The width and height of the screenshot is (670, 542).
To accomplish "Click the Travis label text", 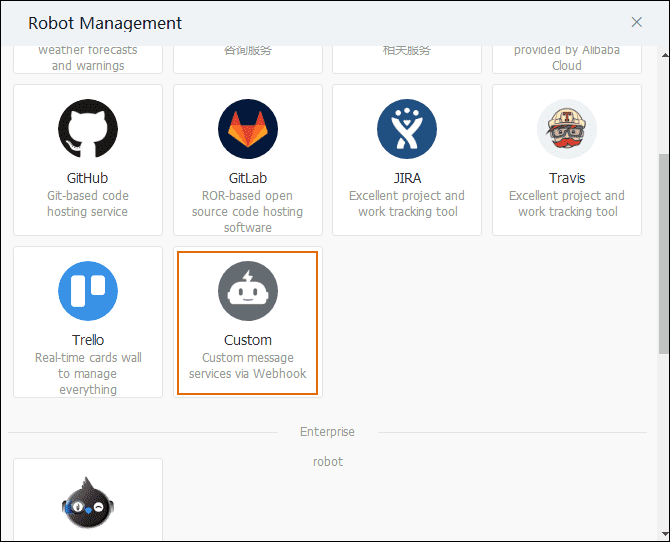I will (567, 178).
